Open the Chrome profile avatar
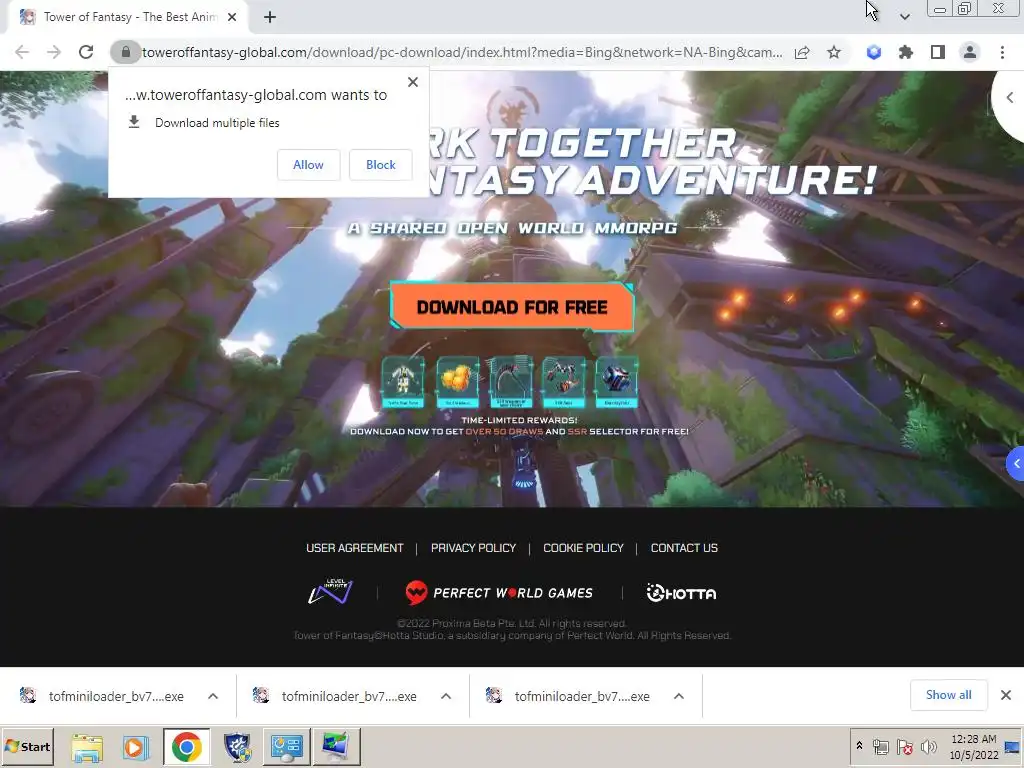This screenshot has height=768, width=1024. [970, 52]
